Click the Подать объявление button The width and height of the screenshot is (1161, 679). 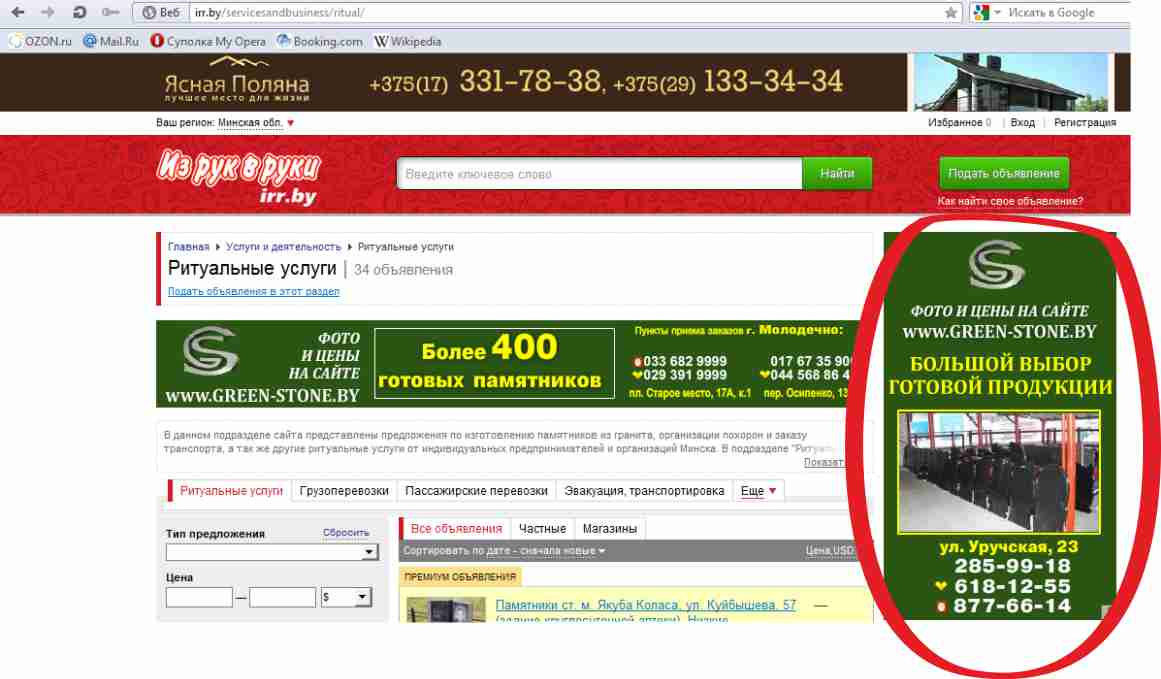pos(1003,173)
